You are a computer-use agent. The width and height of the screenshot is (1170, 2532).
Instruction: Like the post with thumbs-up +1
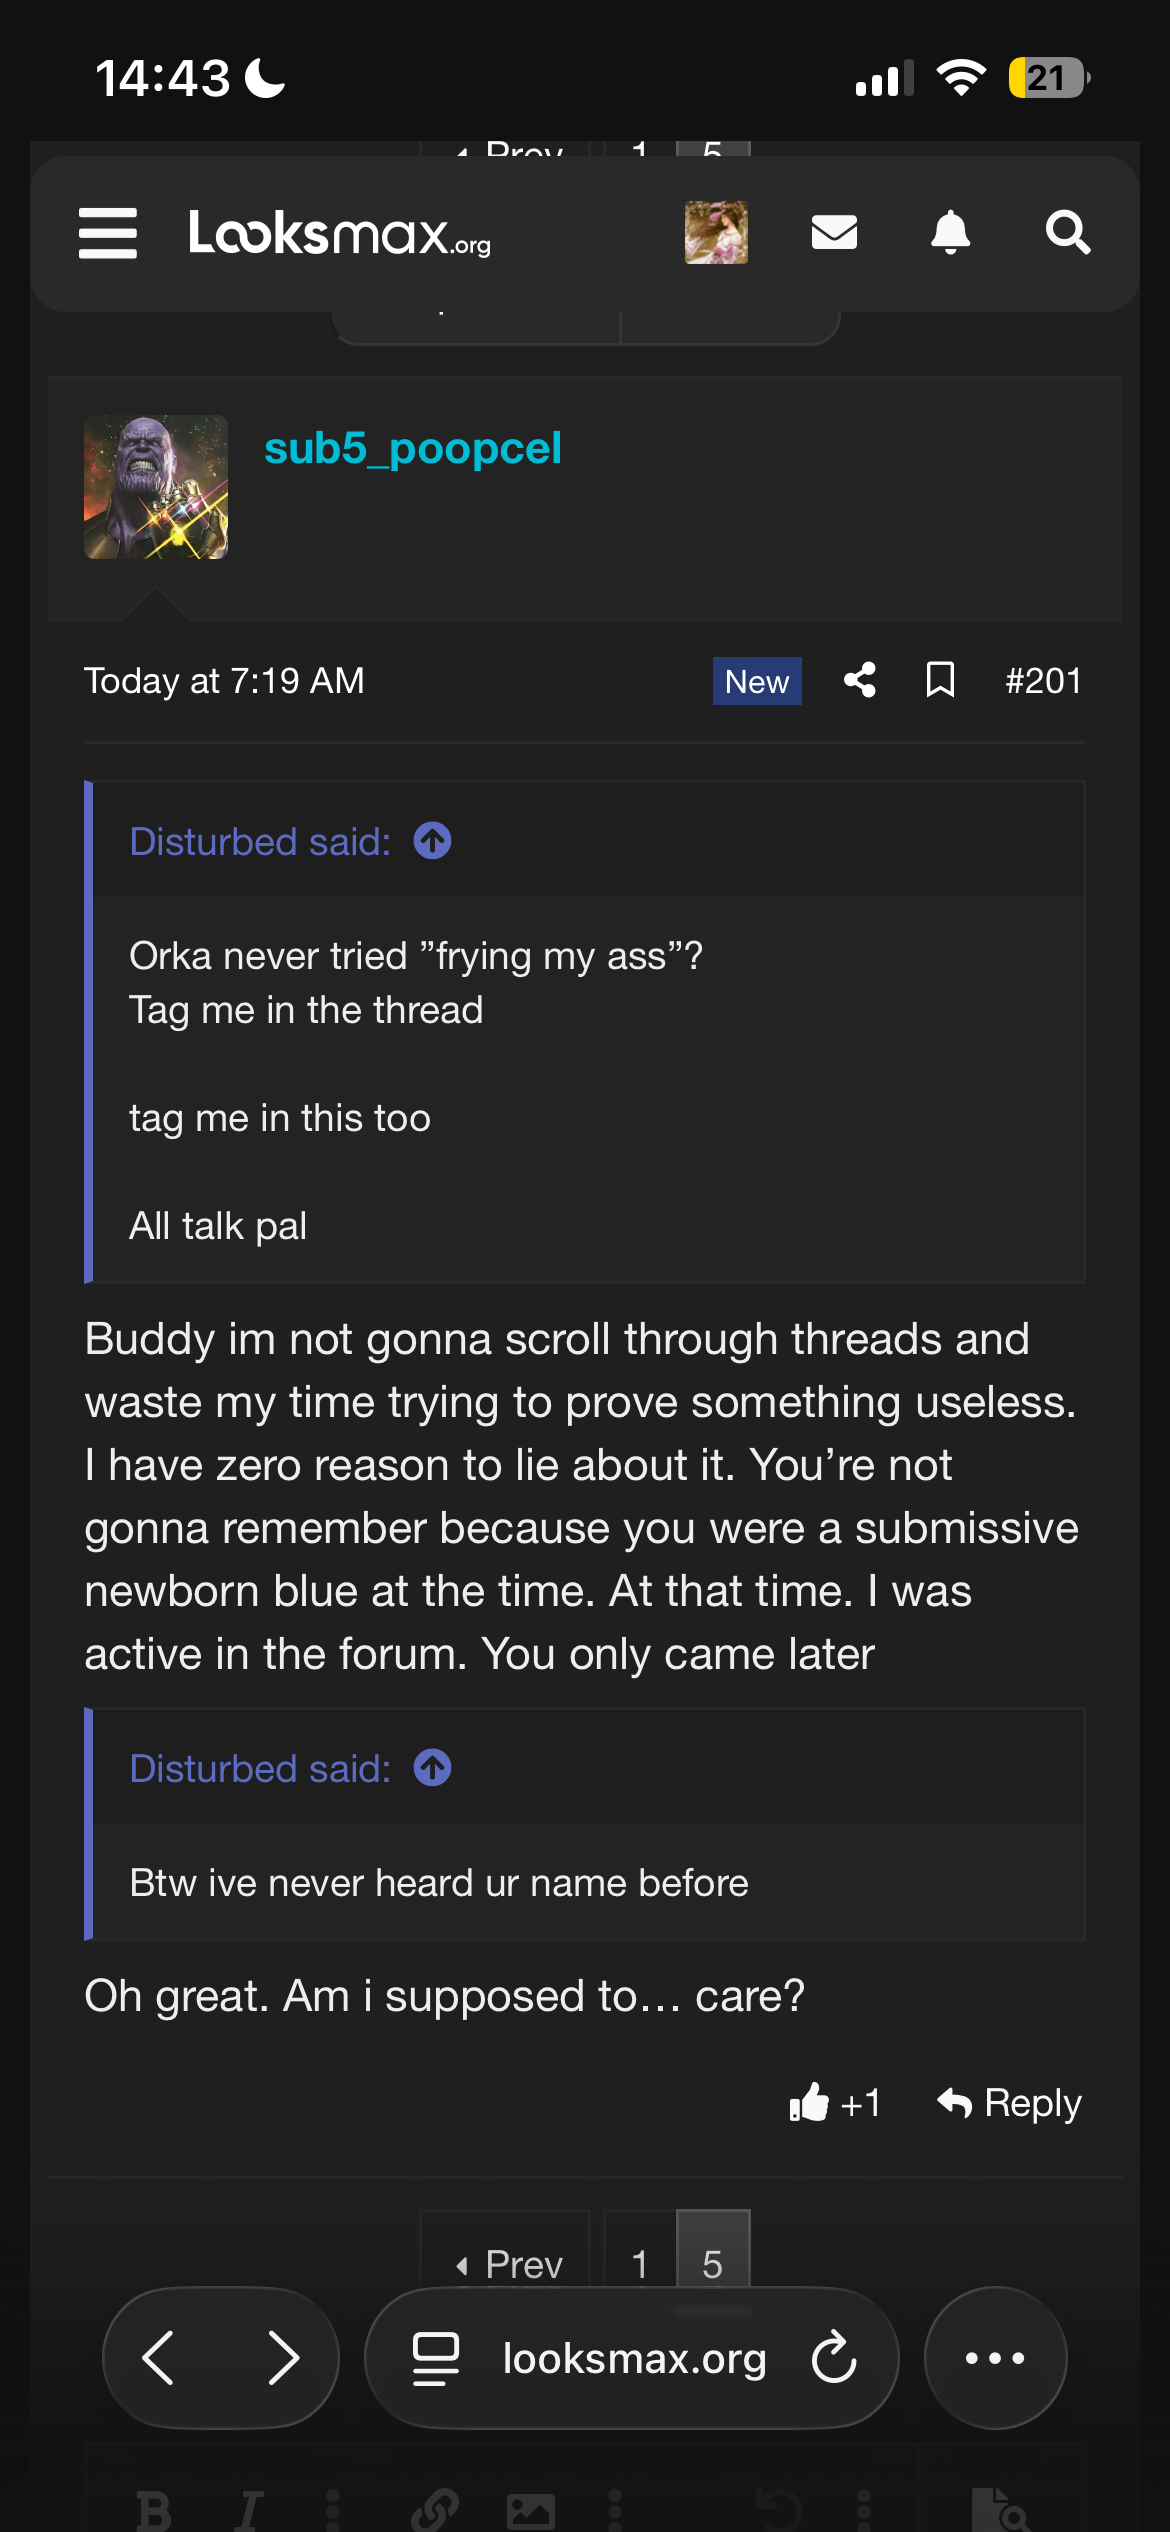[x=834, y=2103]
